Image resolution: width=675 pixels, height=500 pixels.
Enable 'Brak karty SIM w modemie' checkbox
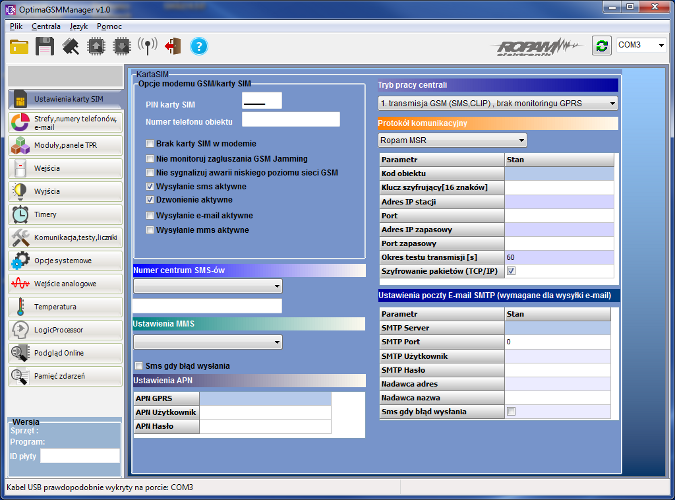coord(150,145)
